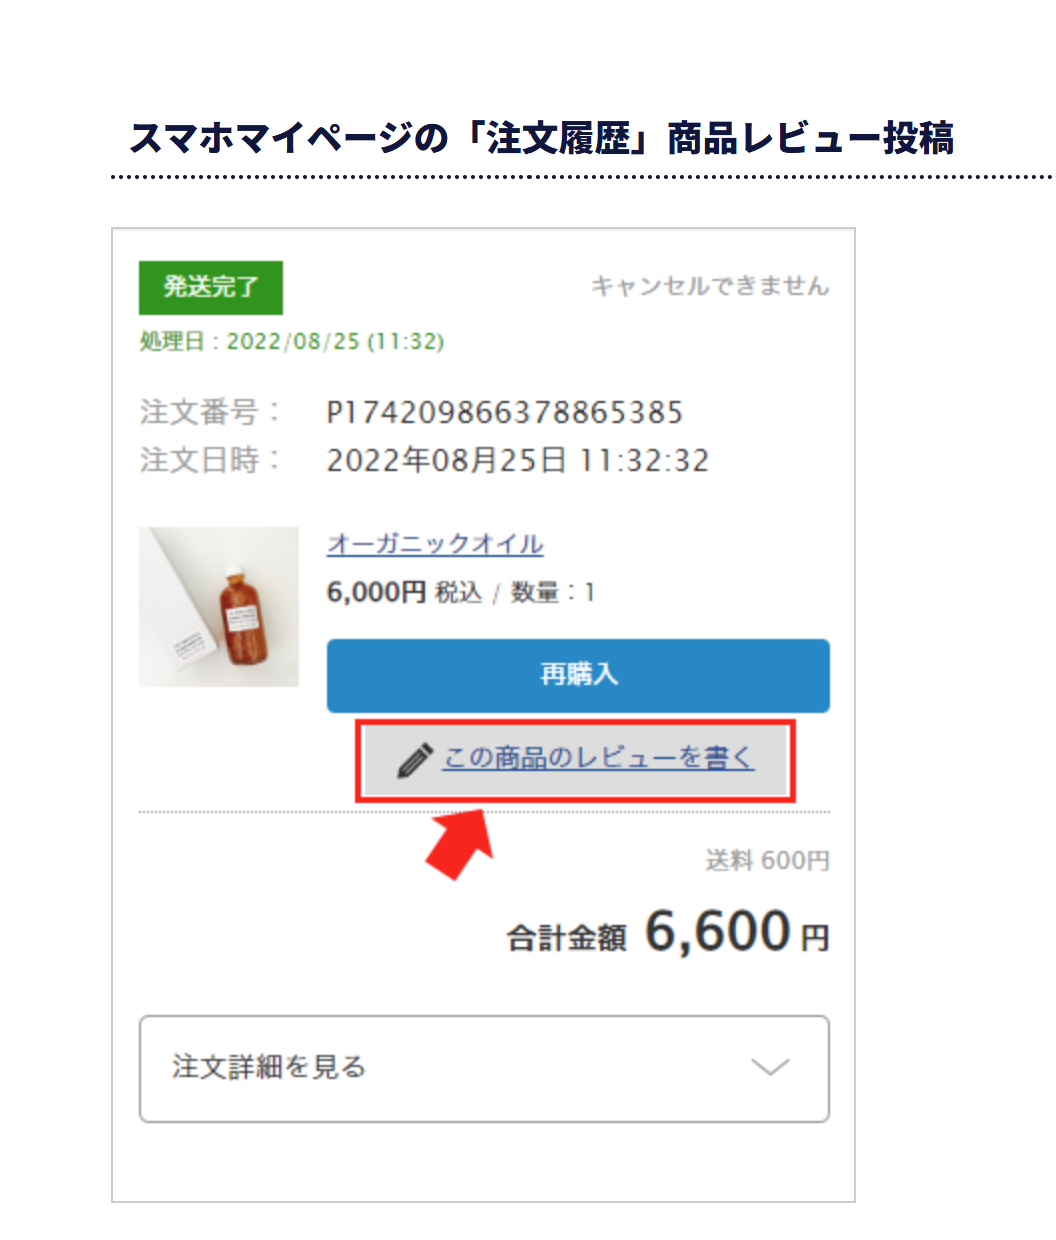Expand 注文詳細を見る to view order details
The height and width of the screenshot is (1240, 1056).
pyautogui.click(x=485, y=1069)
